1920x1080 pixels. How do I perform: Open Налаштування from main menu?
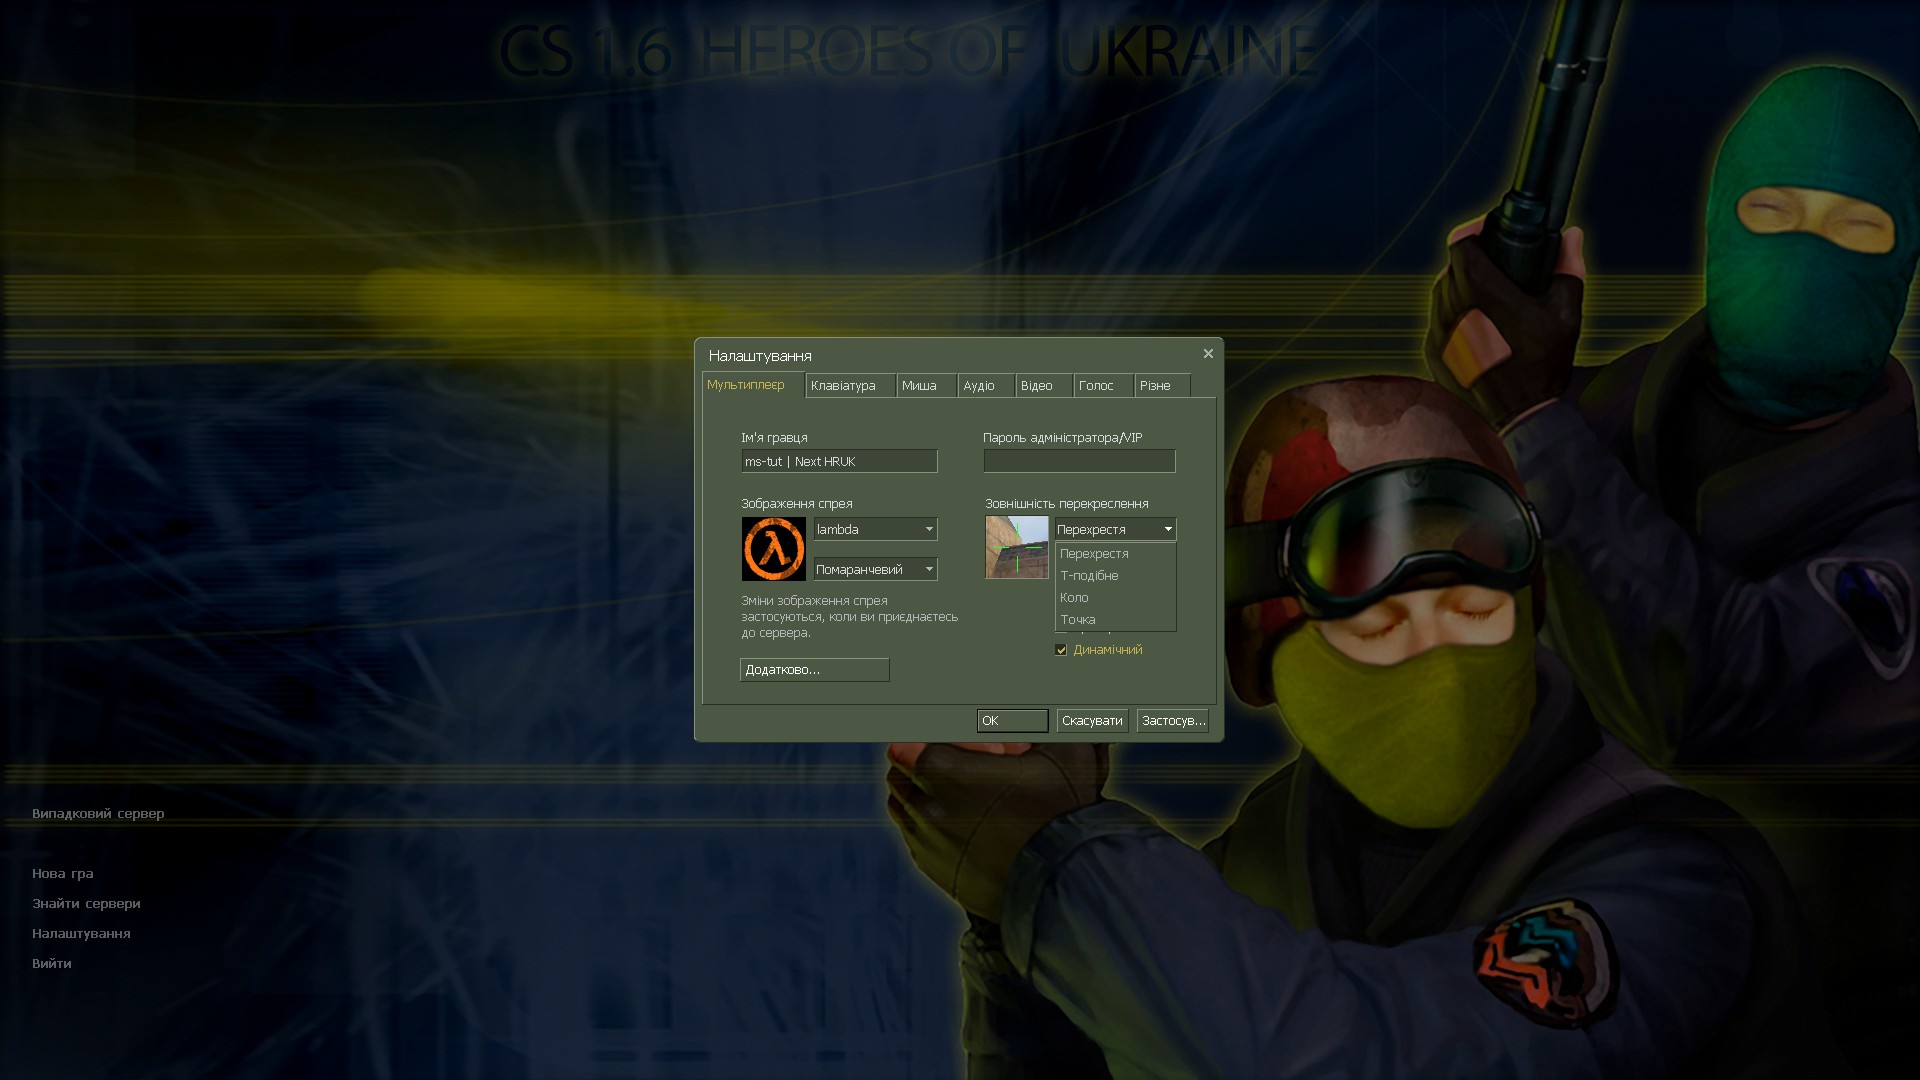[x=81, y=934]
